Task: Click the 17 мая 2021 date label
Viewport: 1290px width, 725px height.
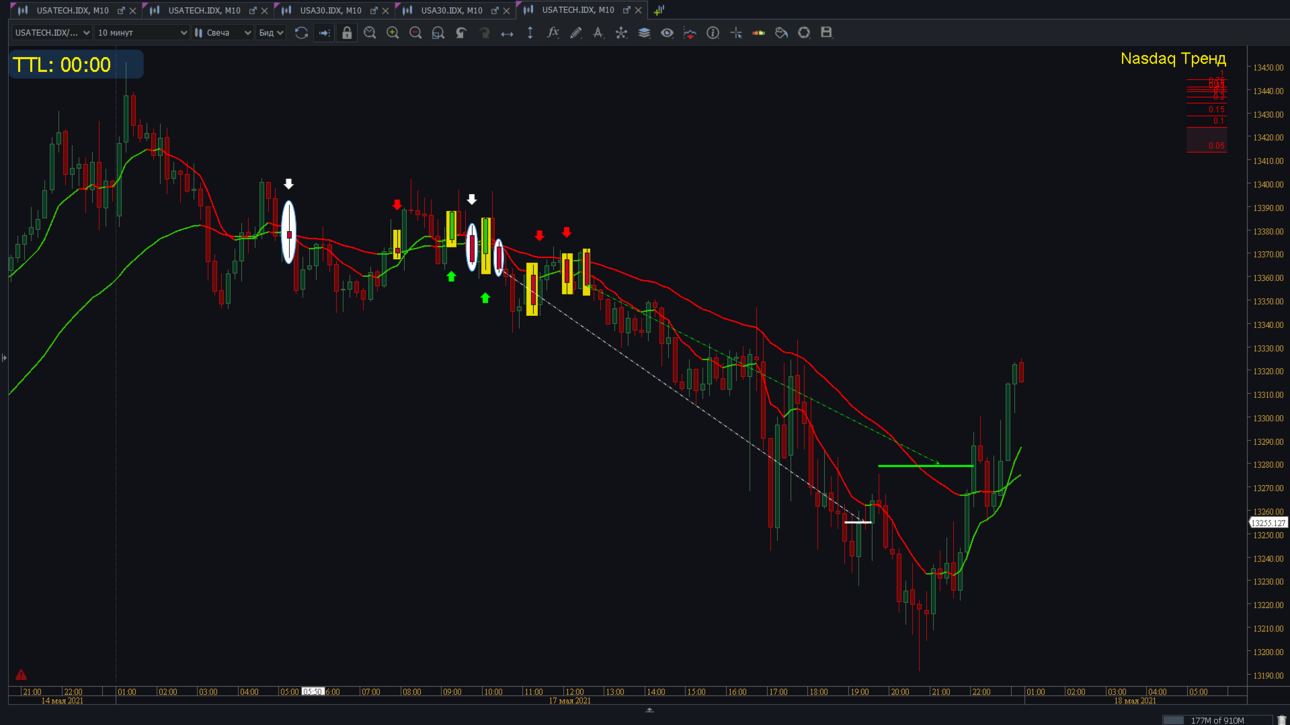Action: tap(569, 701)
